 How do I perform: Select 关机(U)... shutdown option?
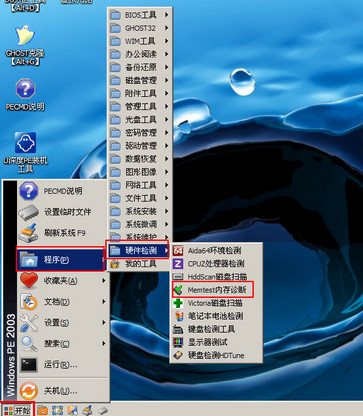tap(63, 391)
